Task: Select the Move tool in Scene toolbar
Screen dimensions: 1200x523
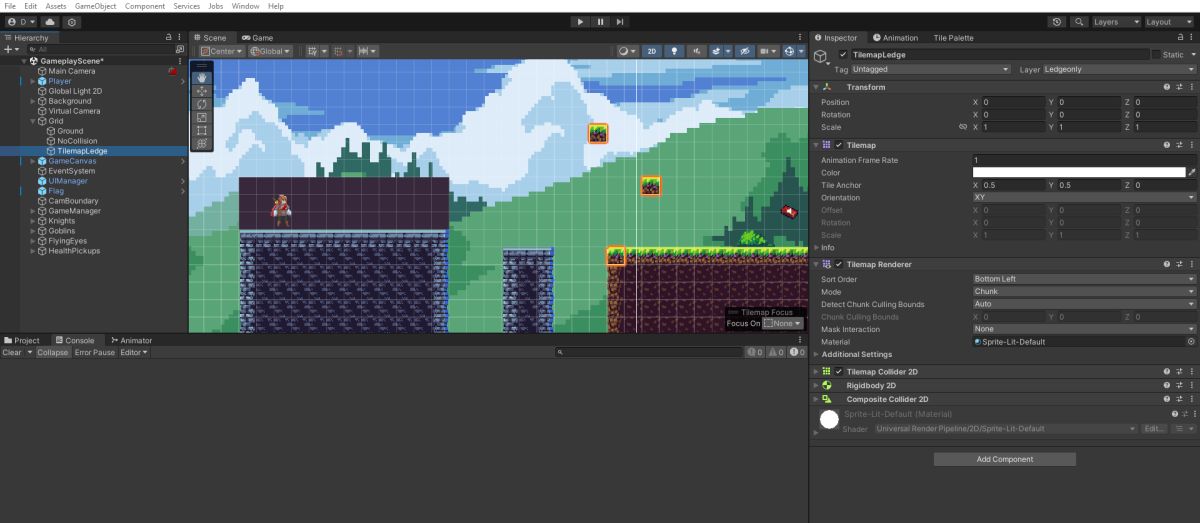Action: click(202, 91)
